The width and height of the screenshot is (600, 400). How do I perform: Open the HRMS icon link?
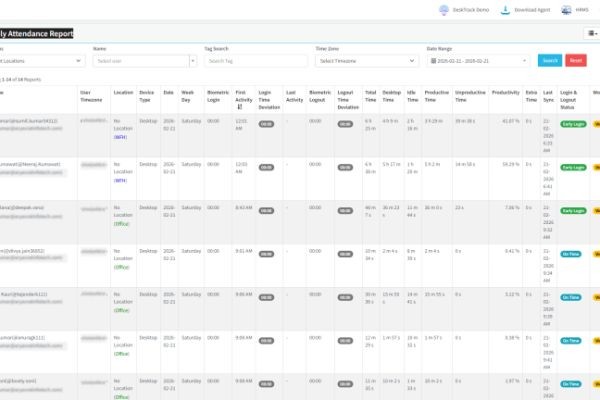(x=566, y=10)
